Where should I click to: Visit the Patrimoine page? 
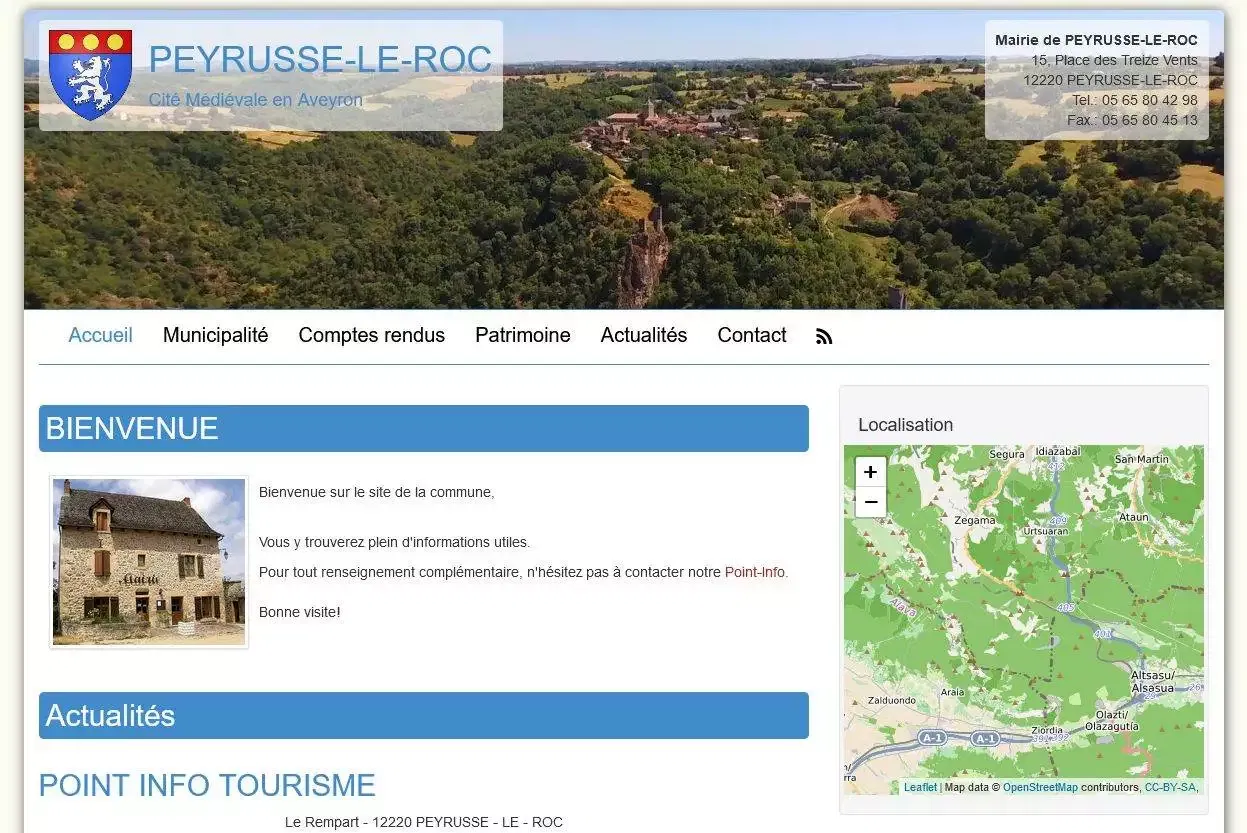522,335
